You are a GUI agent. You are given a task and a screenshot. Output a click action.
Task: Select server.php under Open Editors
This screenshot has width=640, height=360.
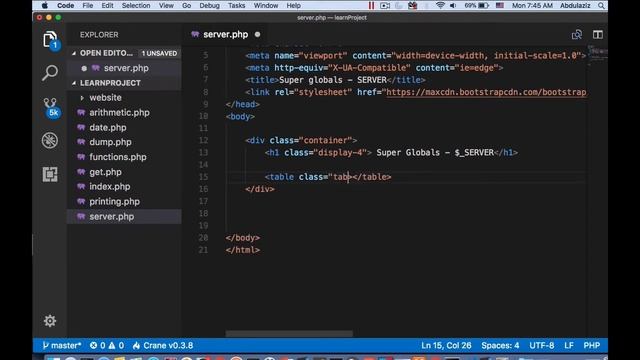click(124, 68)
